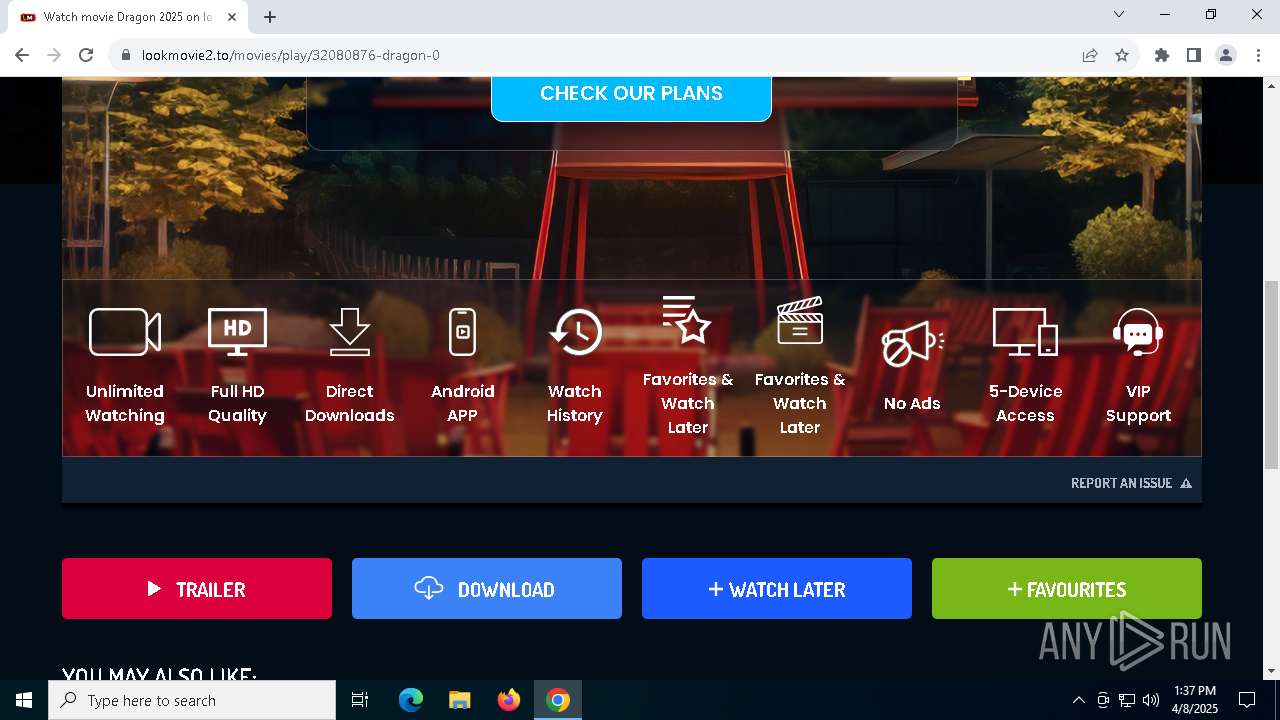Click the Direct Downloads arrow icon
Screen dimensions: 1280x720
(350, 332)
